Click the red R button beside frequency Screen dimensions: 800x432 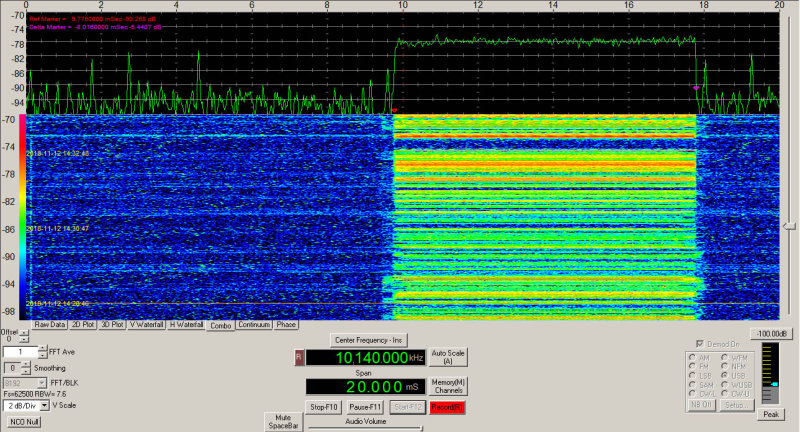[x=299, y=358]
